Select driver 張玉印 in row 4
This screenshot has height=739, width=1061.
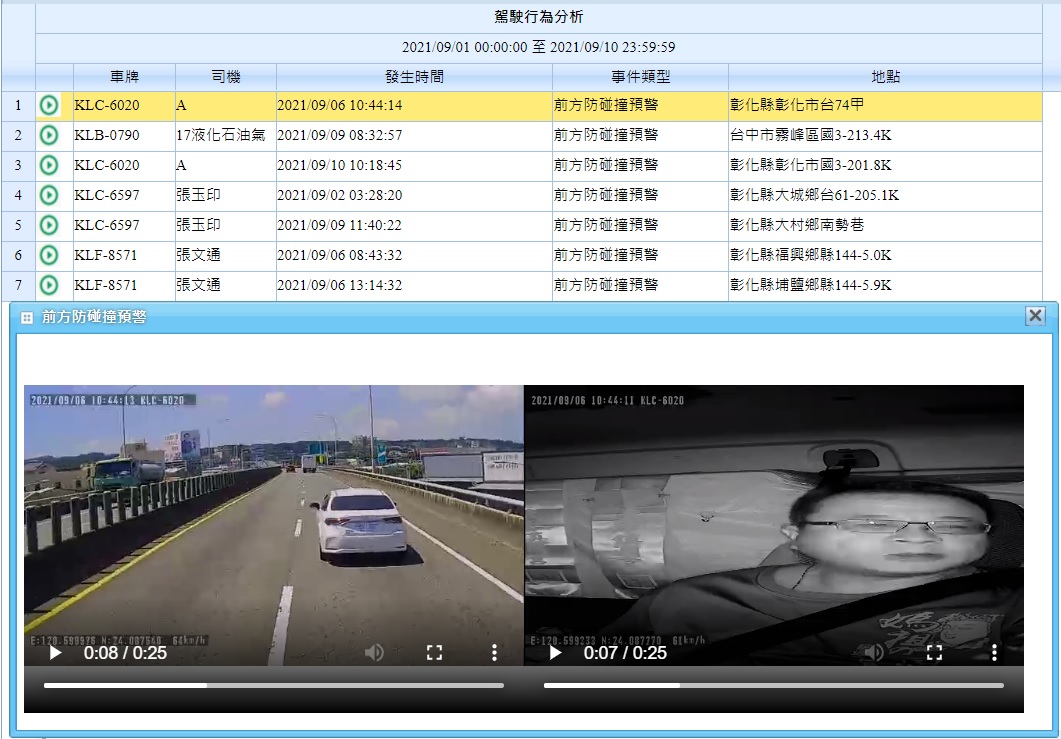(226, 196)
